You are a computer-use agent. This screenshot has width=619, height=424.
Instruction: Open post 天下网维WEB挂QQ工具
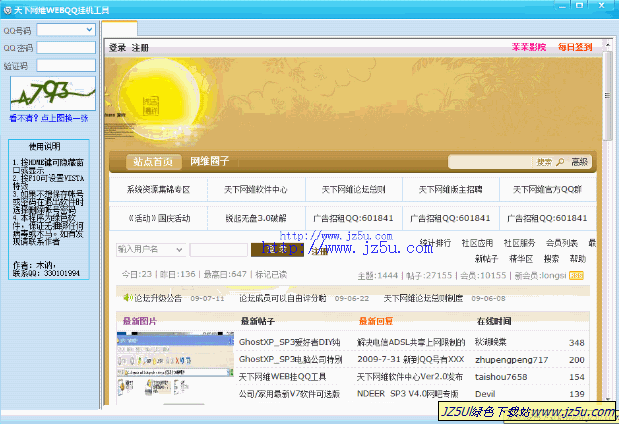click(282, 377)
